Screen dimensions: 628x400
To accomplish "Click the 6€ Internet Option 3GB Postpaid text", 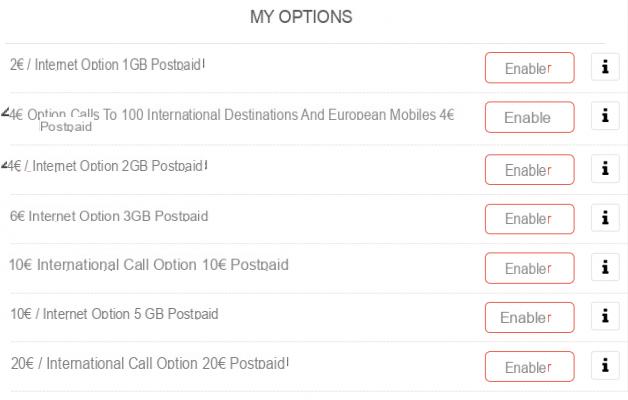I will [109, 216].
